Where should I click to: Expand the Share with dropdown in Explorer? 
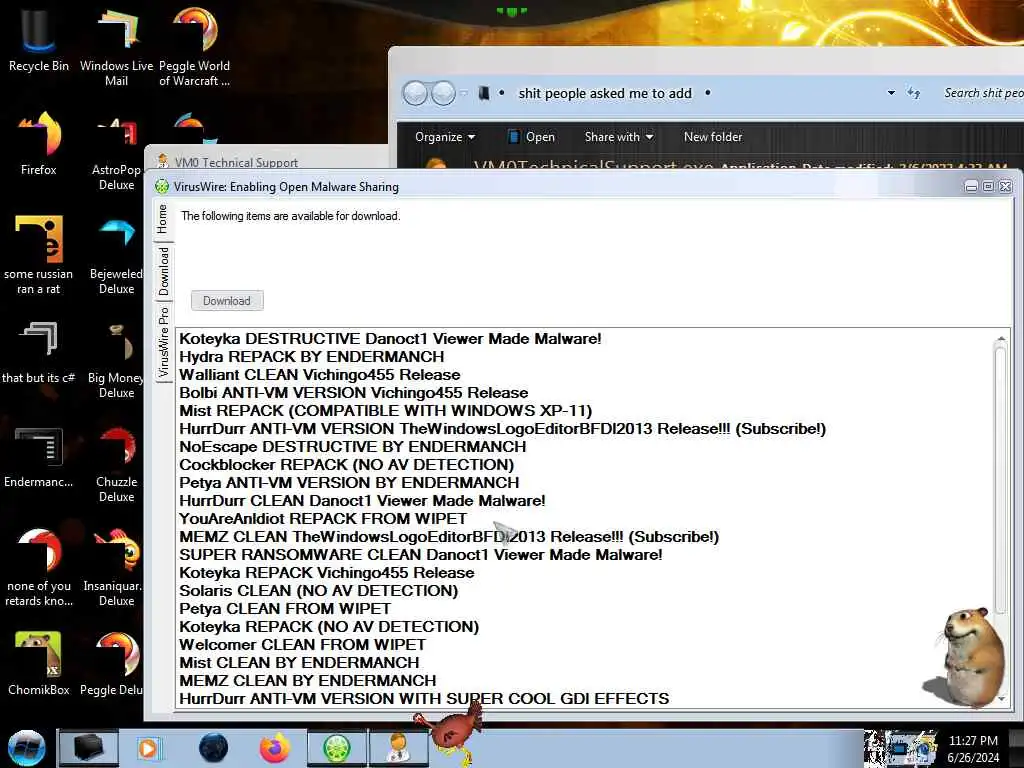tap(618, 137)
